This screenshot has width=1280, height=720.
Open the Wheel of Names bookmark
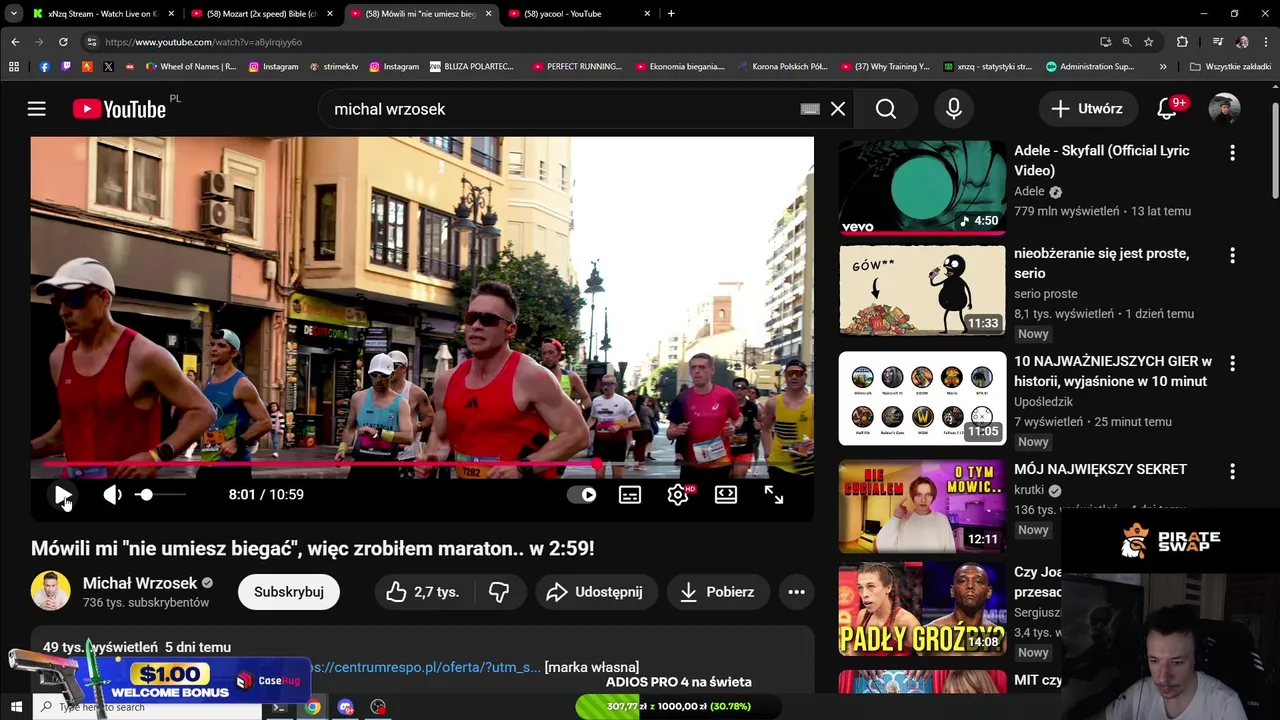(191, 67)
